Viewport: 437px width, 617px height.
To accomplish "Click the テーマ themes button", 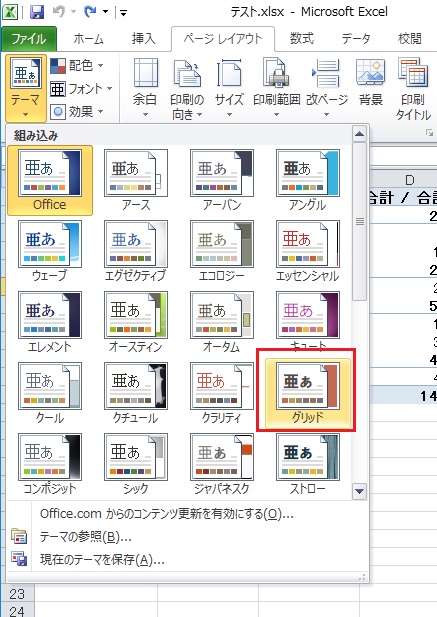I will point(26,88).
